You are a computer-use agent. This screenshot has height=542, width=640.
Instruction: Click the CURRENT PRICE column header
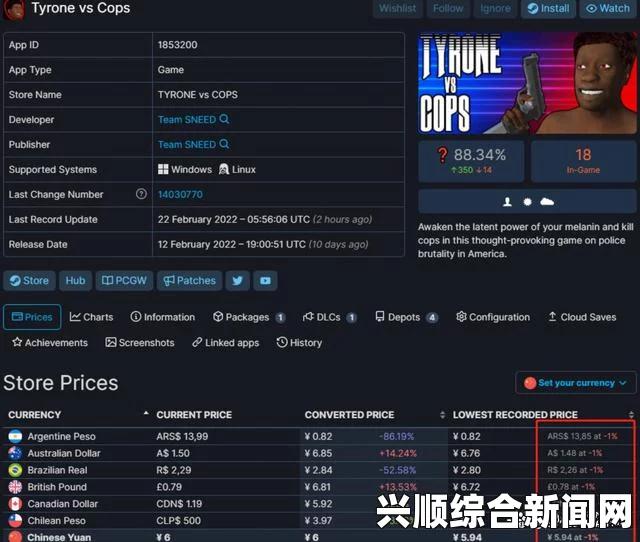(x=194, y=415)
